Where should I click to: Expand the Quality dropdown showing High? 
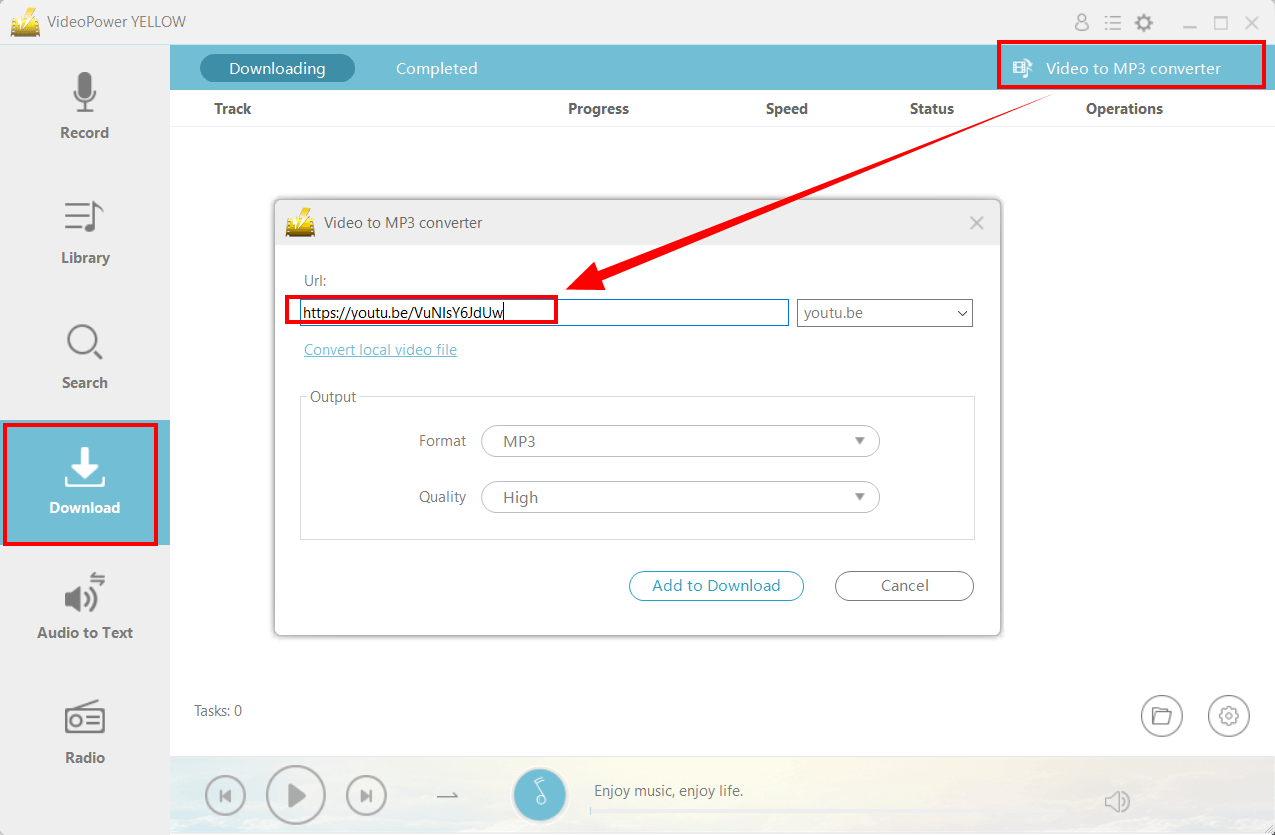(x=680, y=497)
